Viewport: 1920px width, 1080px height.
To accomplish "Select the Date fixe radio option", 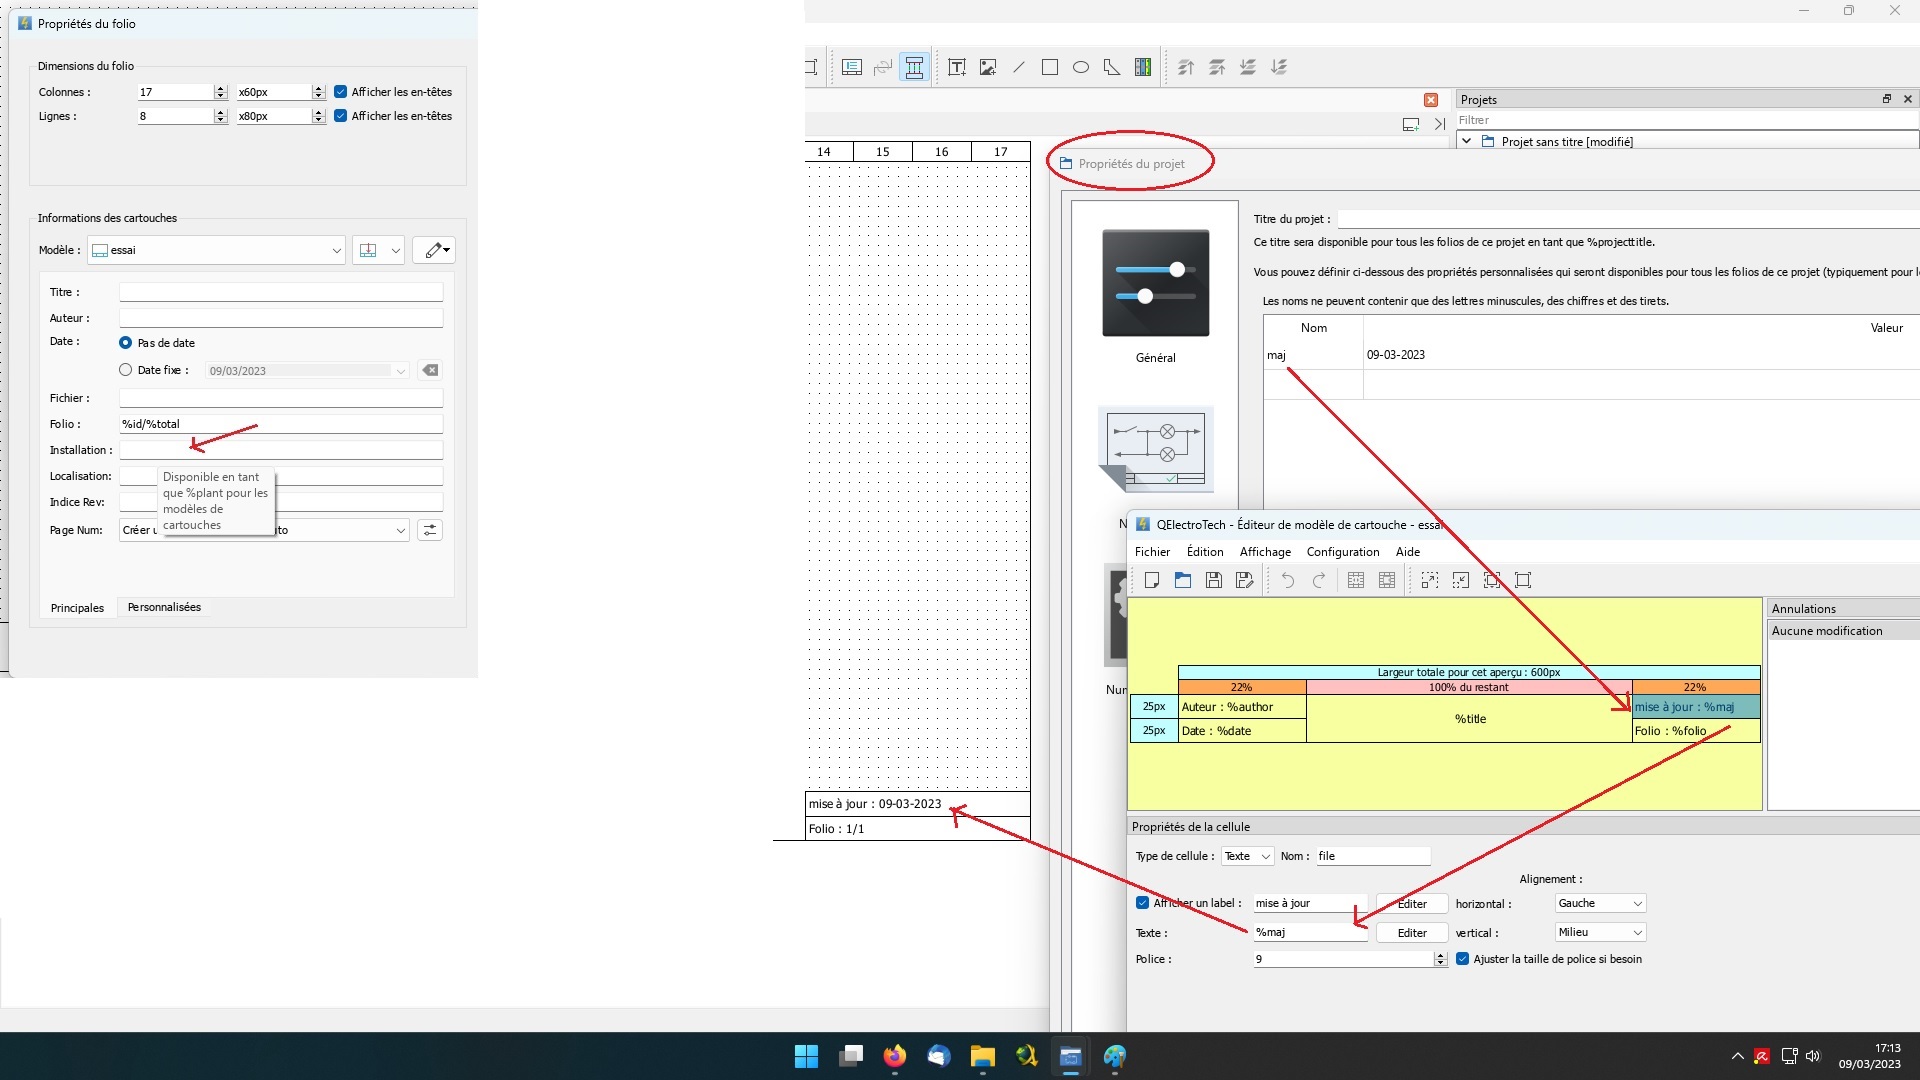I will tap(126, 370).
